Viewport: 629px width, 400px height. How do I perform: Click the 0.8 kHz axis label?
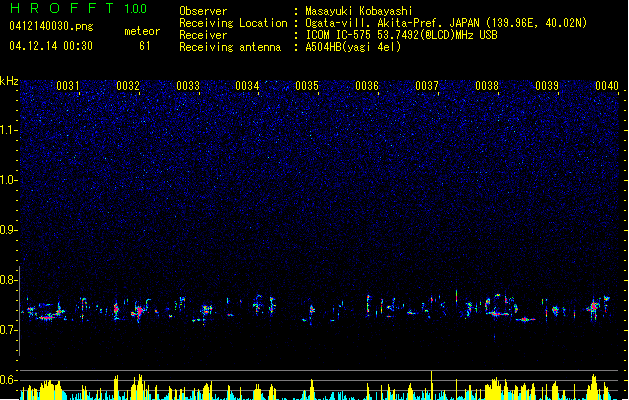(x=9, y=280)
